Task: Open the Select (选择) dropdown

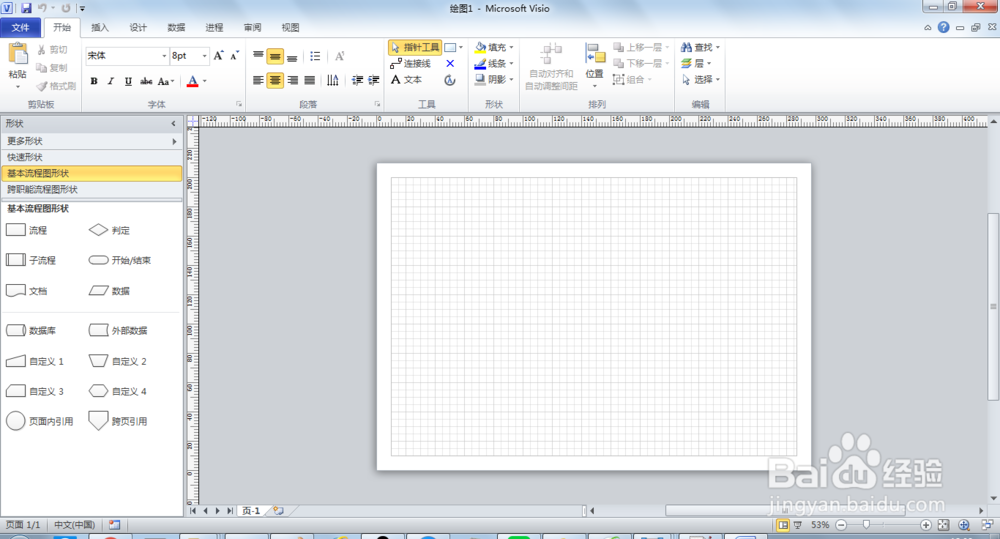Action: point(700,79)
